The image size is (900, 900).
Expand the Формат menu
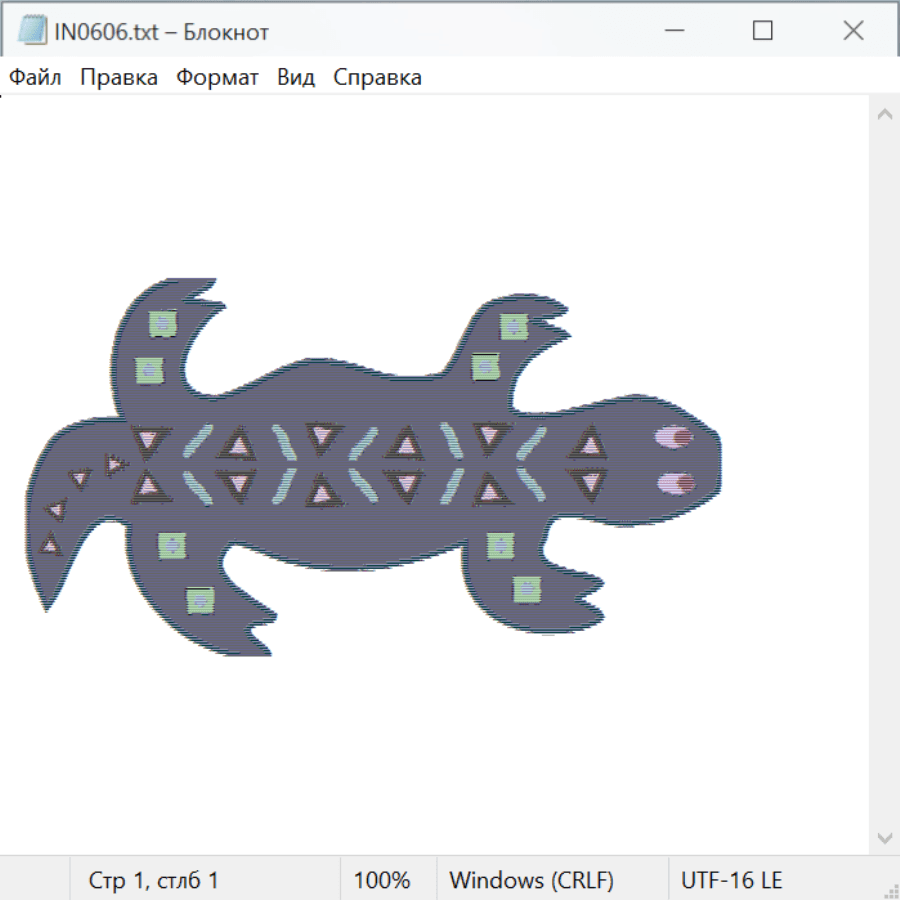[217, 78]
